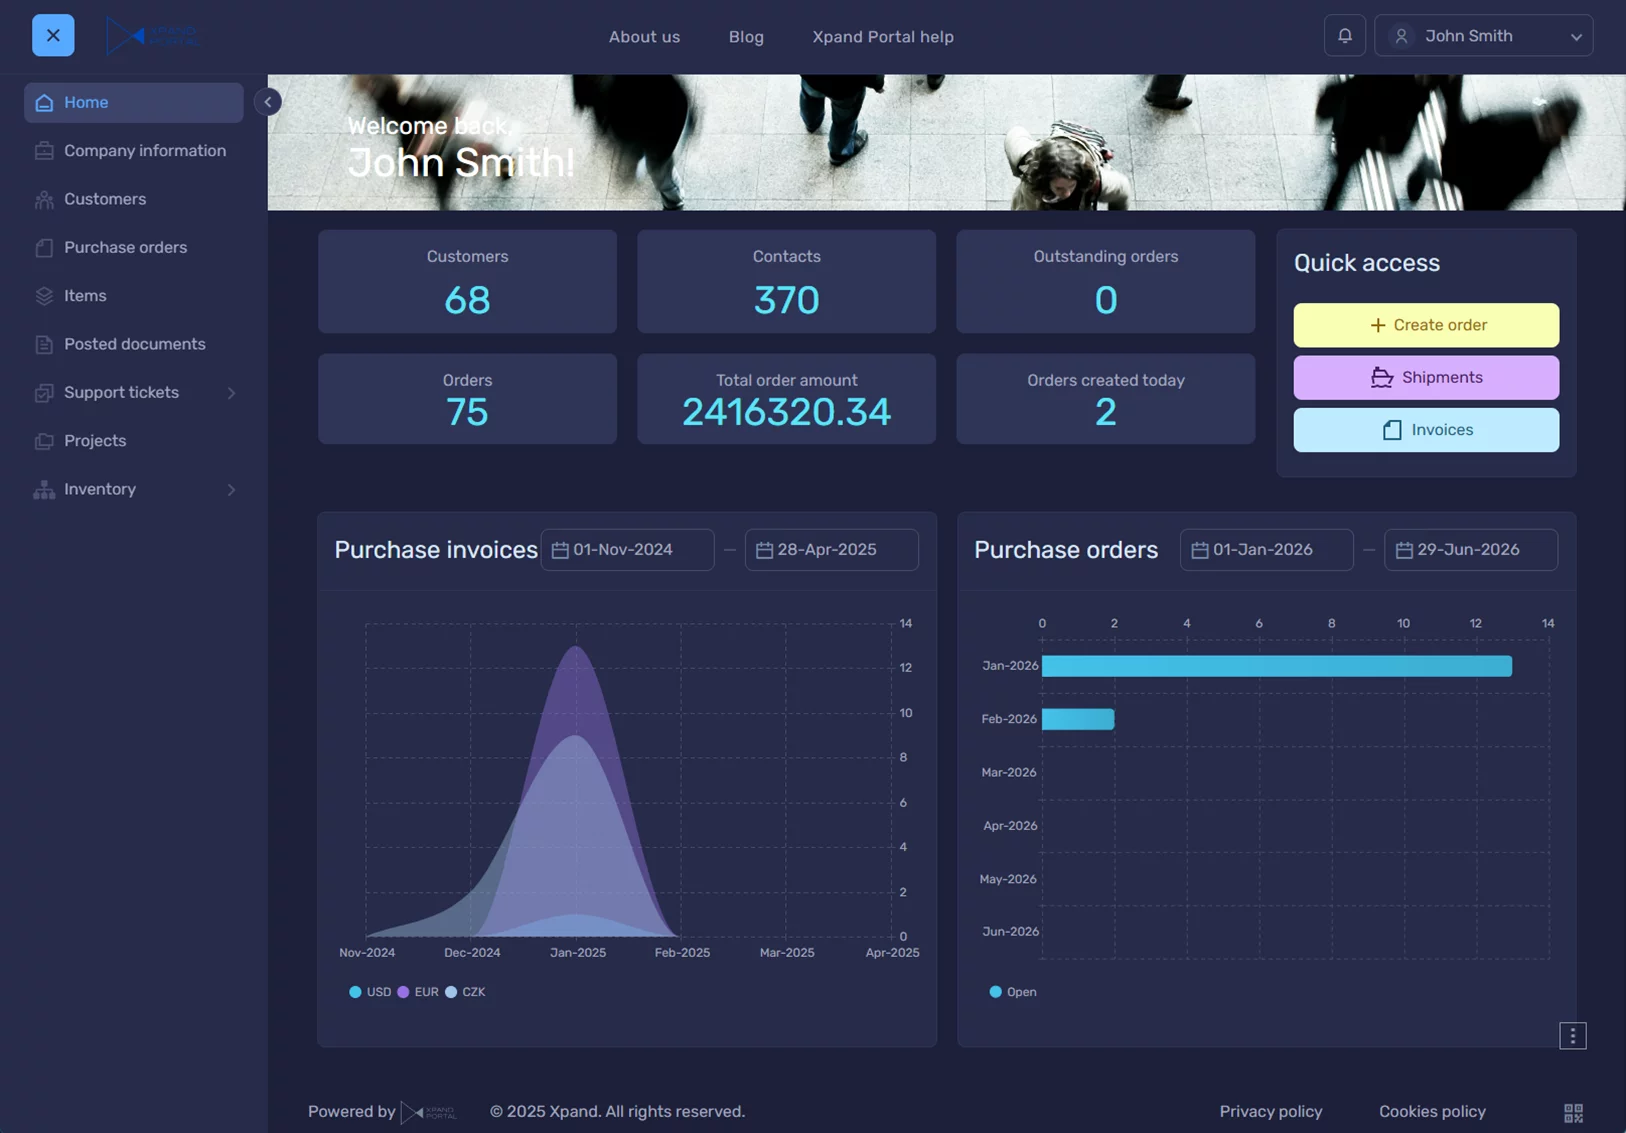This screenshot has width=1626, height=1133.
Task: Close the menu with the X icon
Action: click(53, 36)
